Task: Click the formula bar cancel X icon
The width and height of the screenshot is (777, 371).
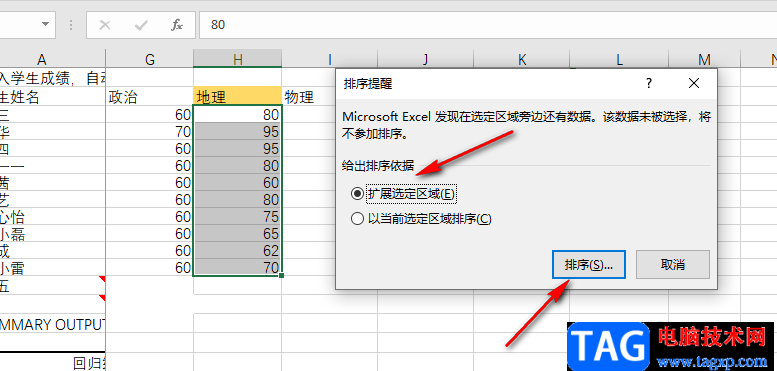Action: (x=105, y=25)
